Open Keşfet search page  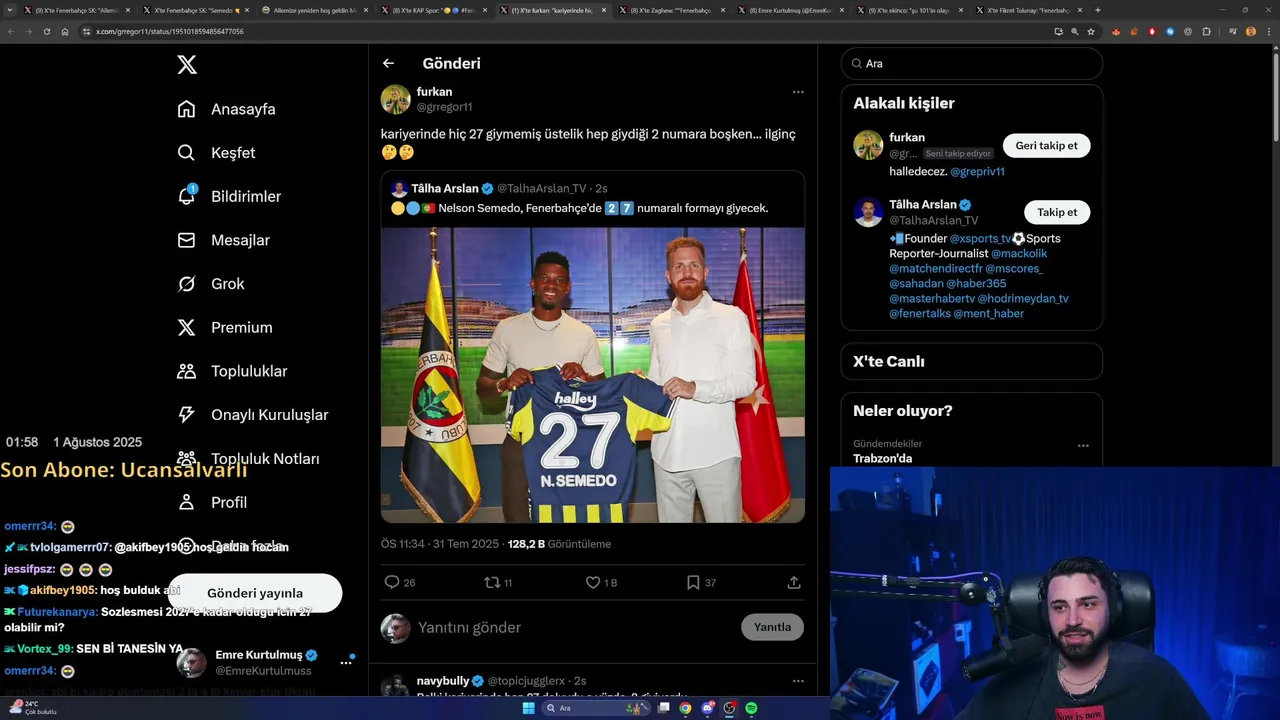click(216, 153)
